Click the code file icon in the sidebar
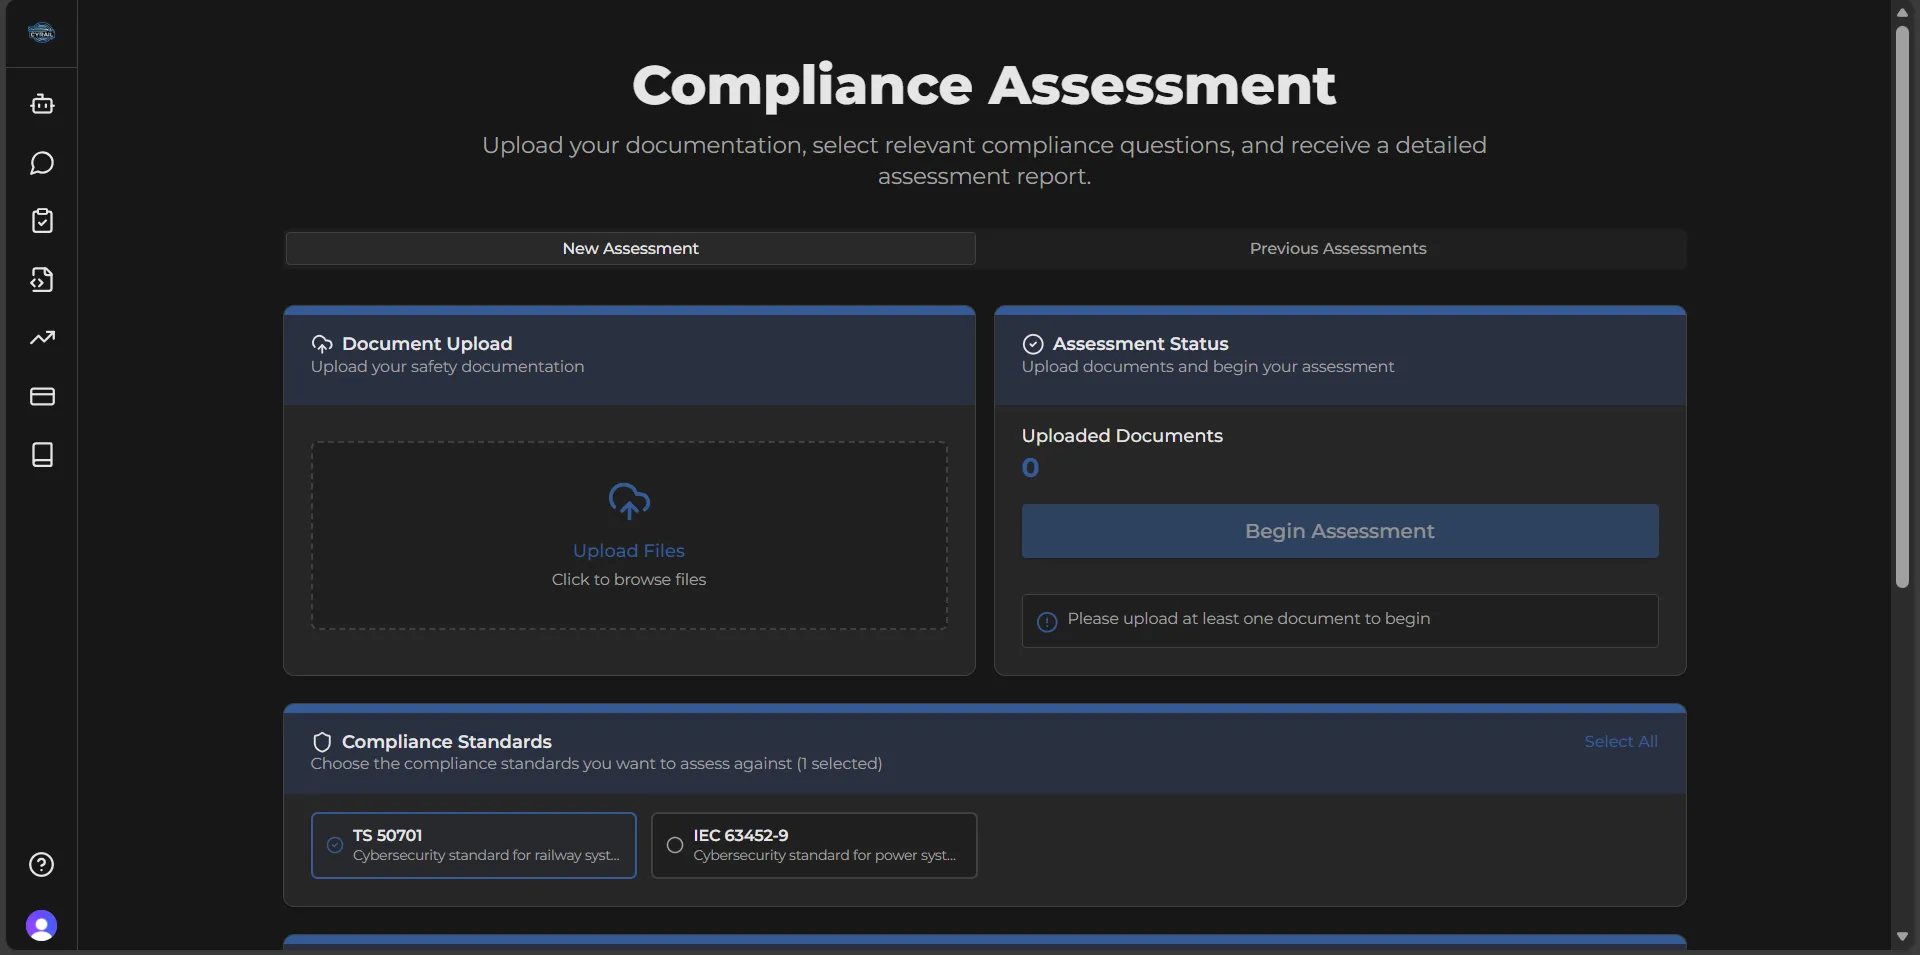 [x=41, y=280]
